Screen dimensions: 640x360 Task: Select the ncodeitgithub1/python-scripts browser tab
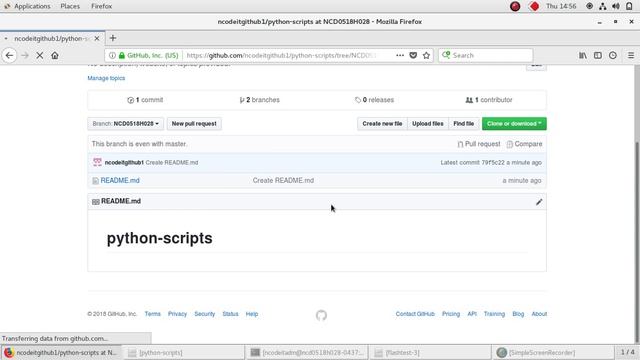pyautogui.click(x=52, y=38)
